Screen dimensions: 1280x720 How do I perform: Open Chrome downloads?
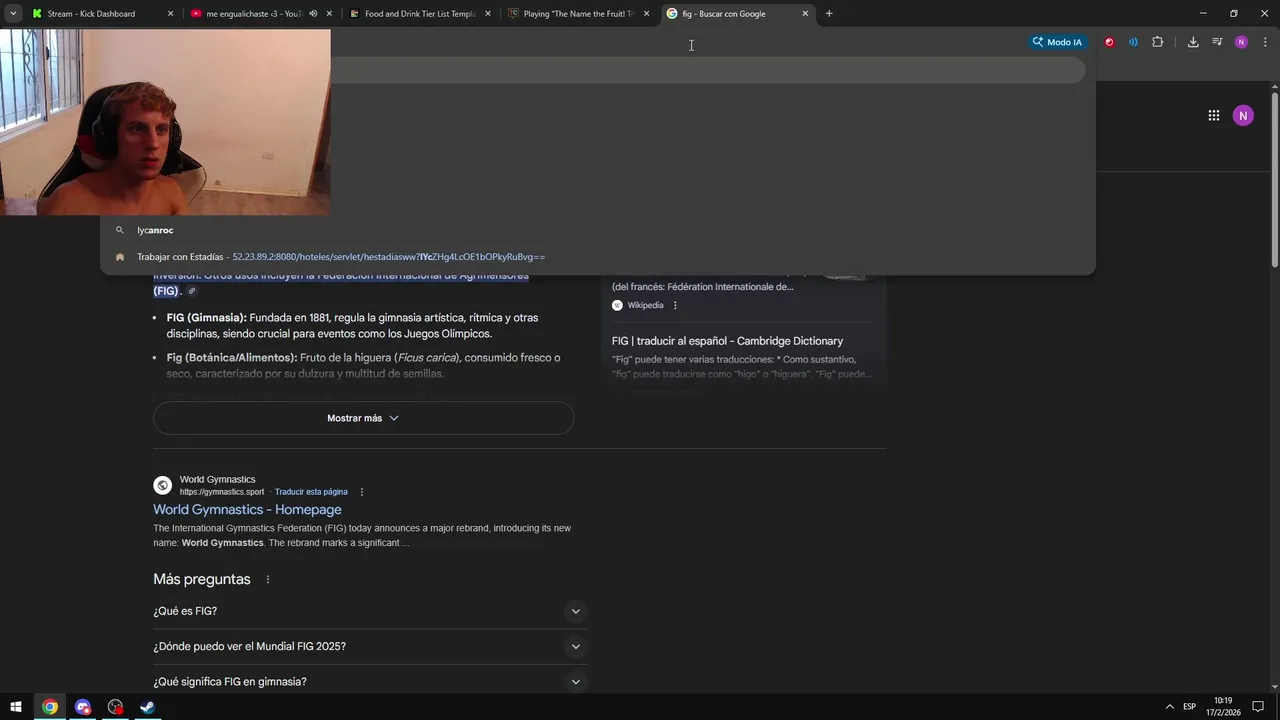pyautogui.click(x=1193, y=42)
